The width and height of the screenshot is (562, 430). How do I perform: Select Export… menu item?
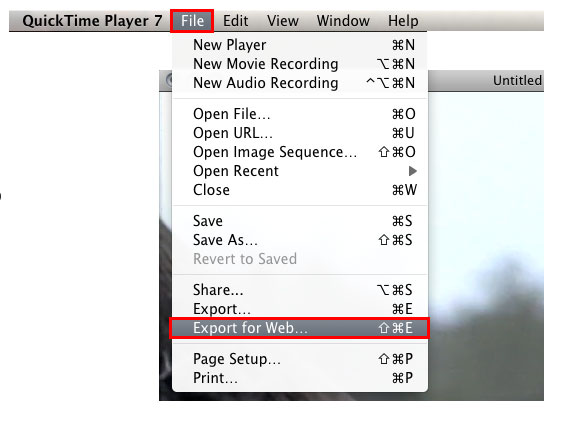coord(300,309)
